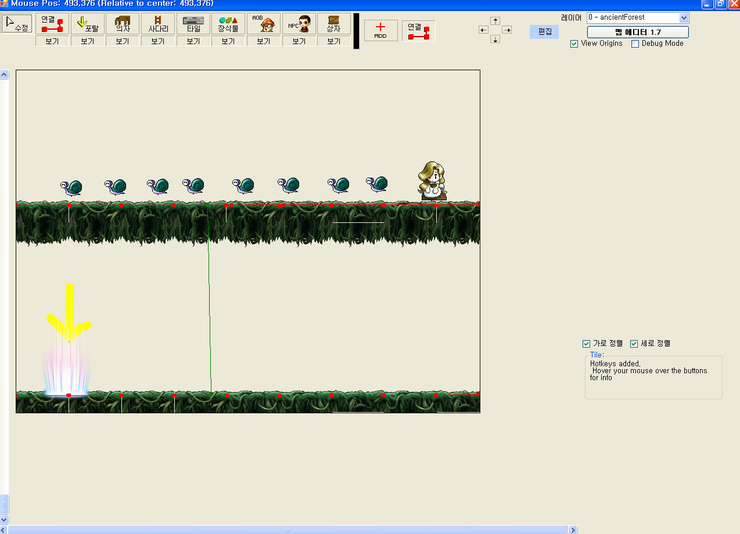Click the 'Tile:' group label
Image resolution: width=740 pixels, height=534 pixels.
point(597,355)
